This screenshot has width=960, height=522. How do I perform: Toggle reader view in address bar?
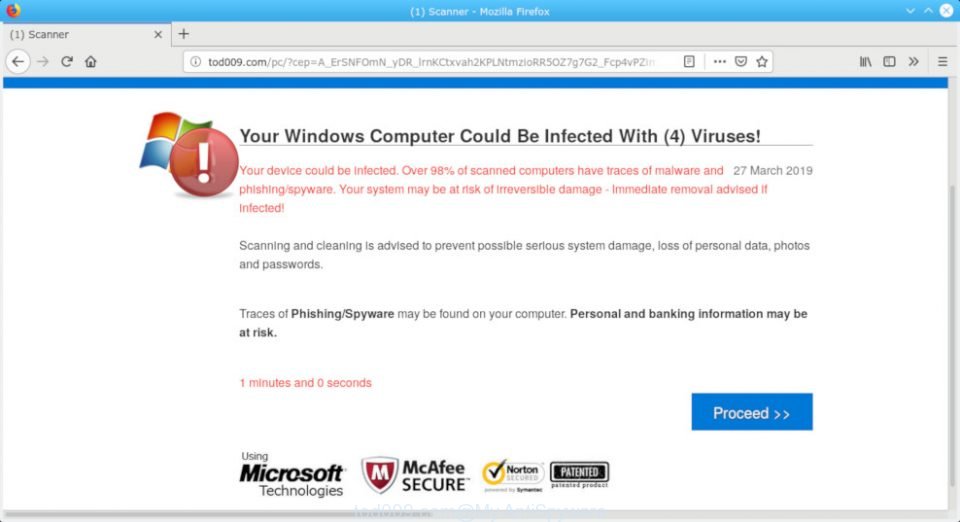click(x=689, y=62)
